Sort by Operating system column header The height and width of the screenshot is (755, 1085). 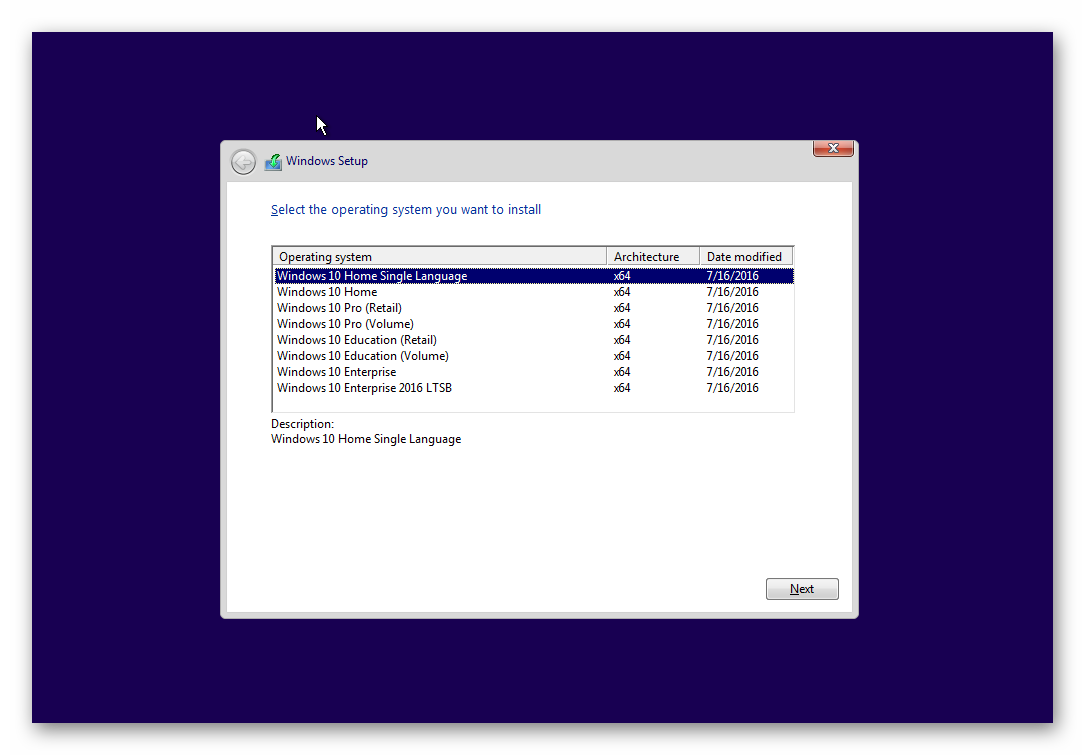439,257
